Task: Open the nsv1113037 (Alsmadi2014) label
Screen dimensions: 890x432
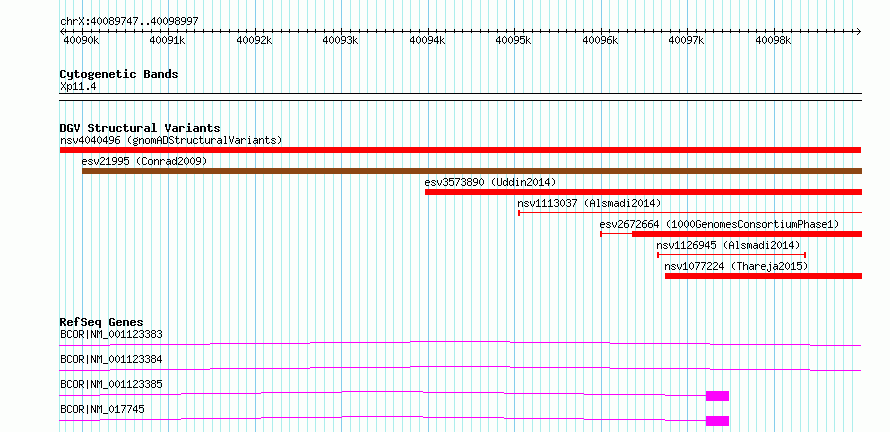Action: coord(589,203)
